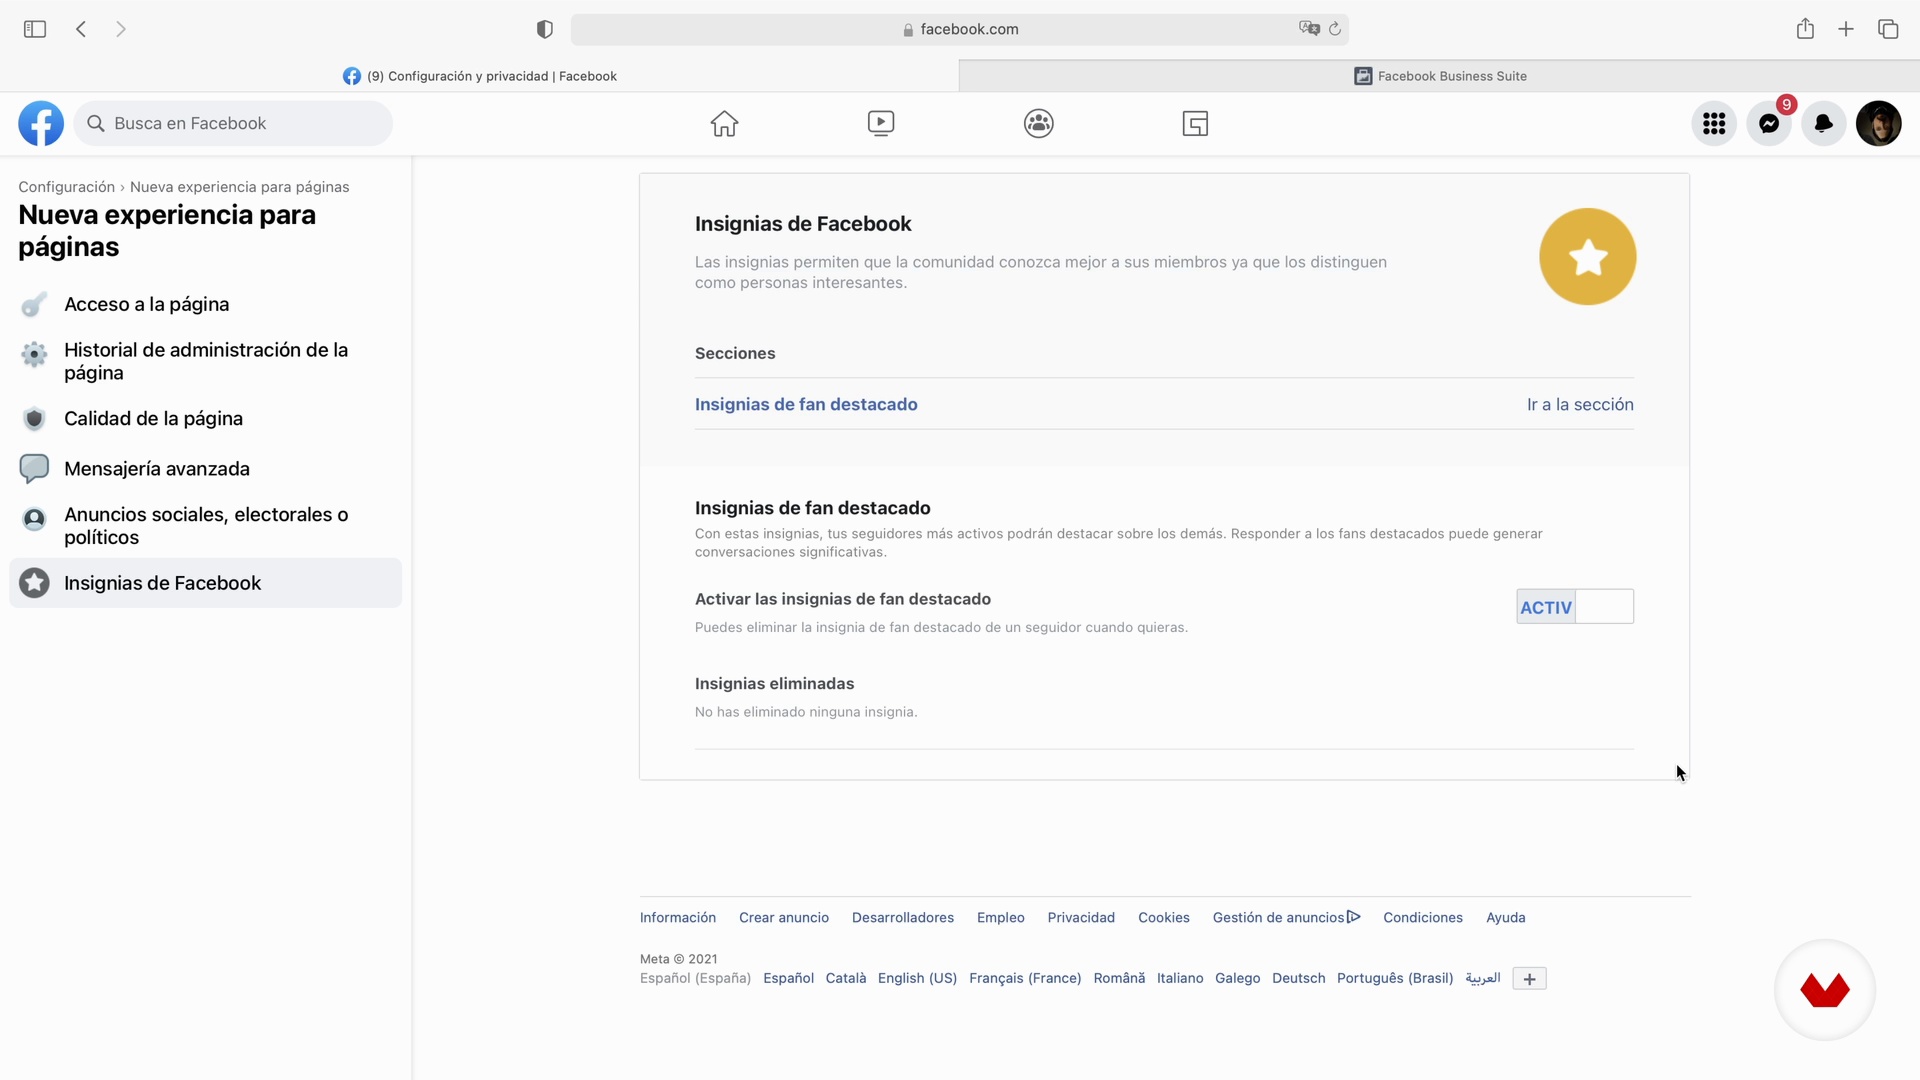This screenshot has height=1080, width=1920.
Task: Open the Crear anuncio footer link
Action: click(x=784, y=917)
